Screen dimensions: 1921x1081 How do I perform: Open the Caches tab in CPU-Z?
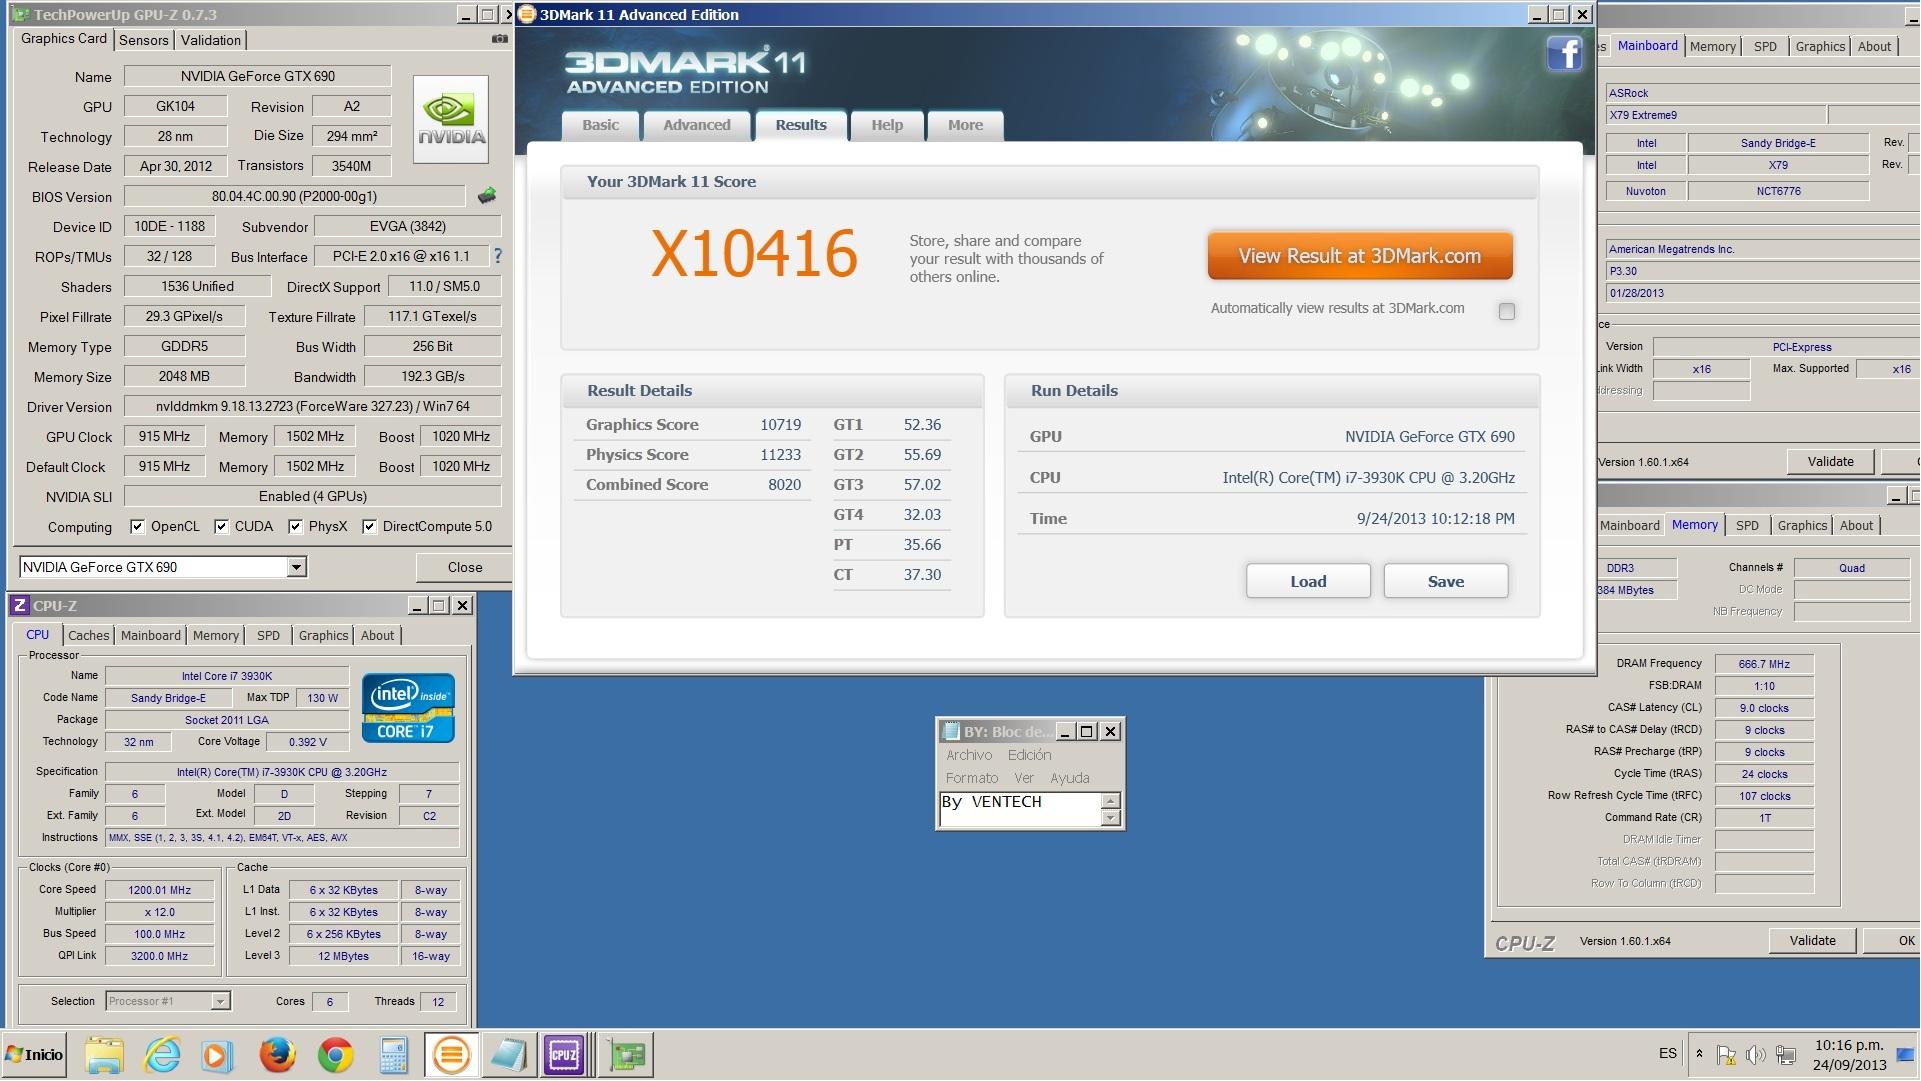[x=88, y=635]
